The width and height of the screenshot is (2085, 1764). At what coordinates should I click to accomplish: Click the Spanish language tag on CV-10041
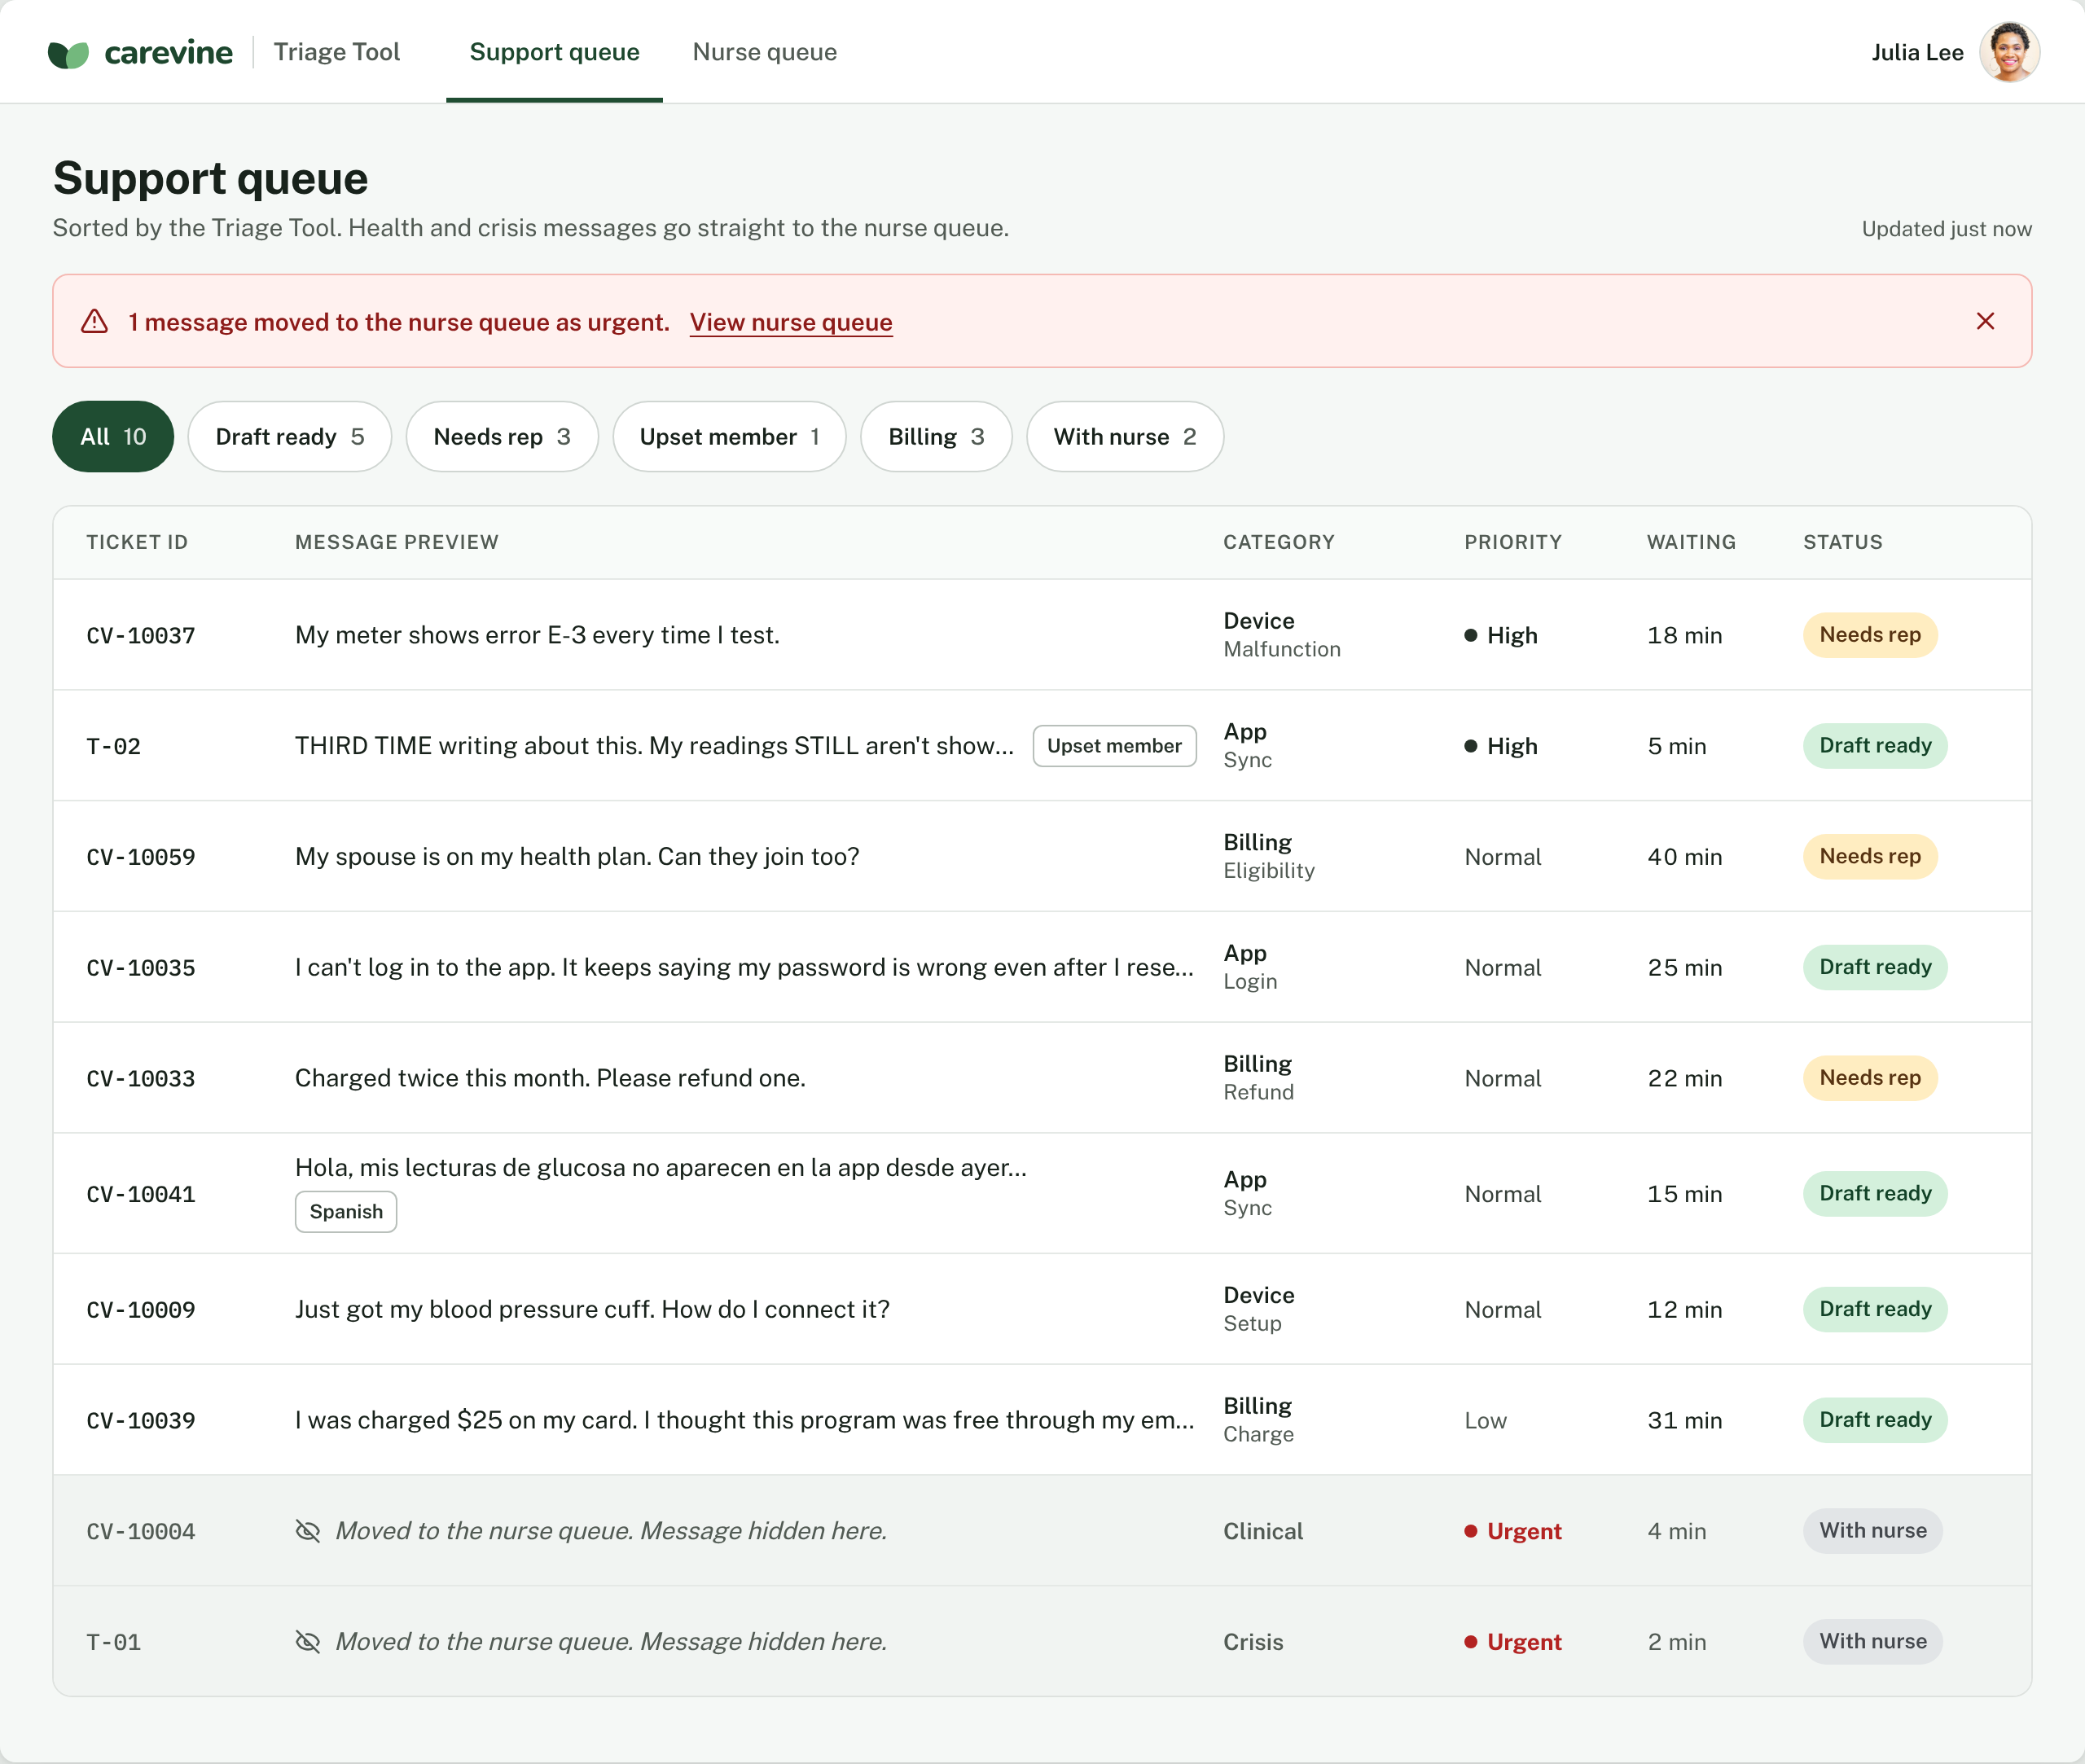tap(346, 1212)
